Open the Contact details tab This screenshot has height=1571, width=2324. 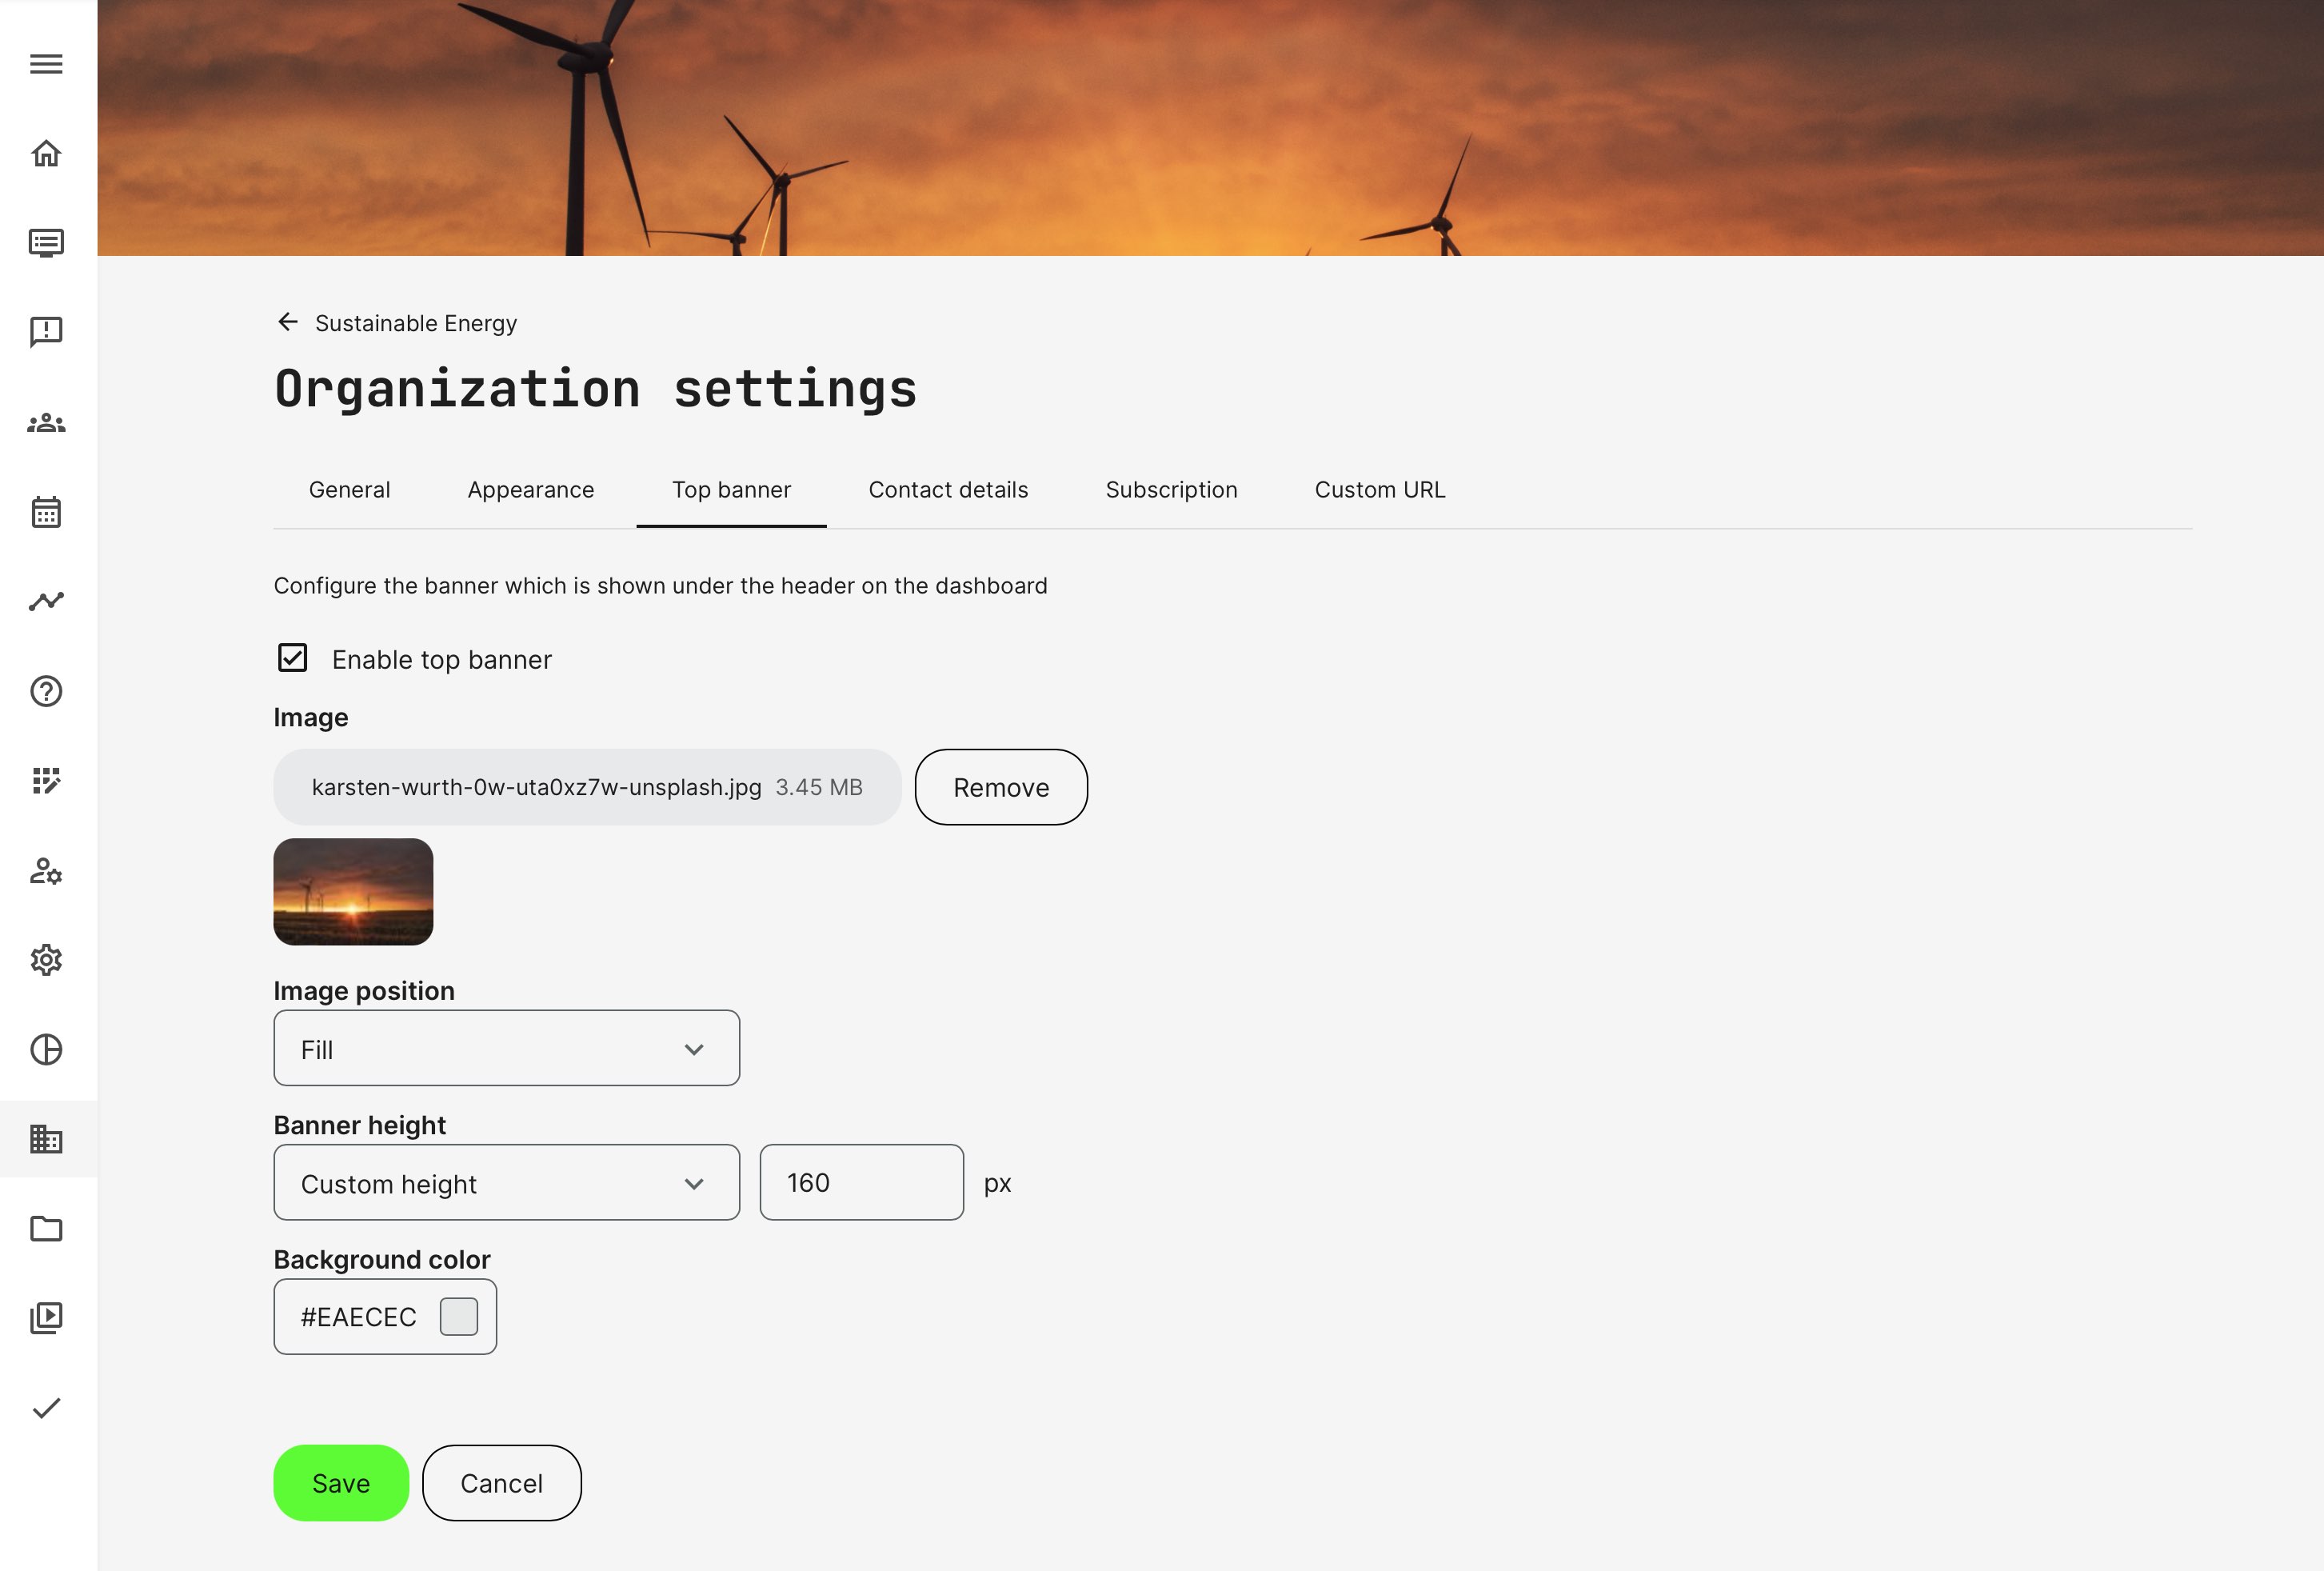click(x=947, y=490)
